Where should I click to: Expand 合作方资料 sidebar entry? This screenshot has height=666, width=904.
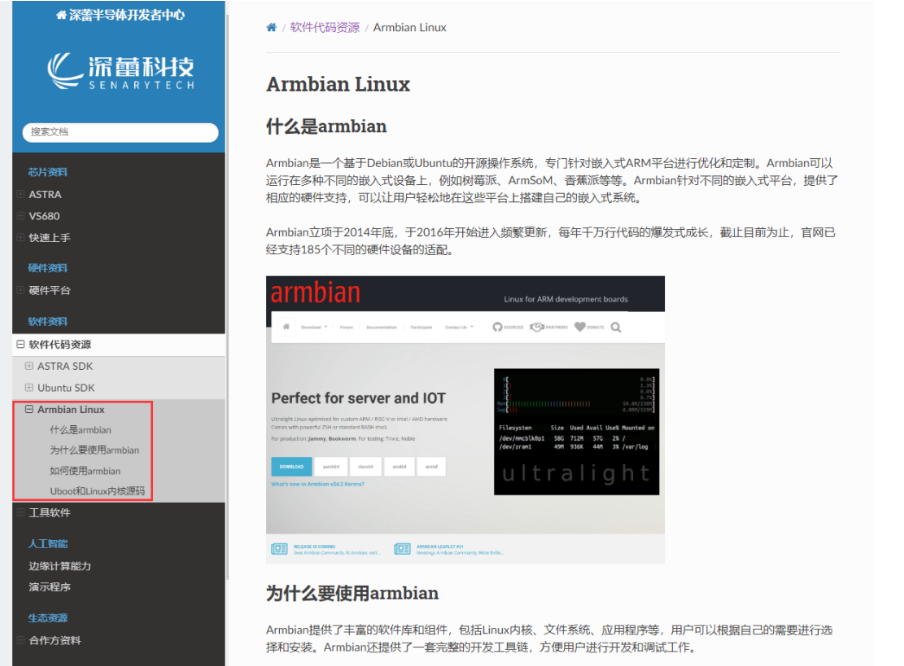coord(21,640)
